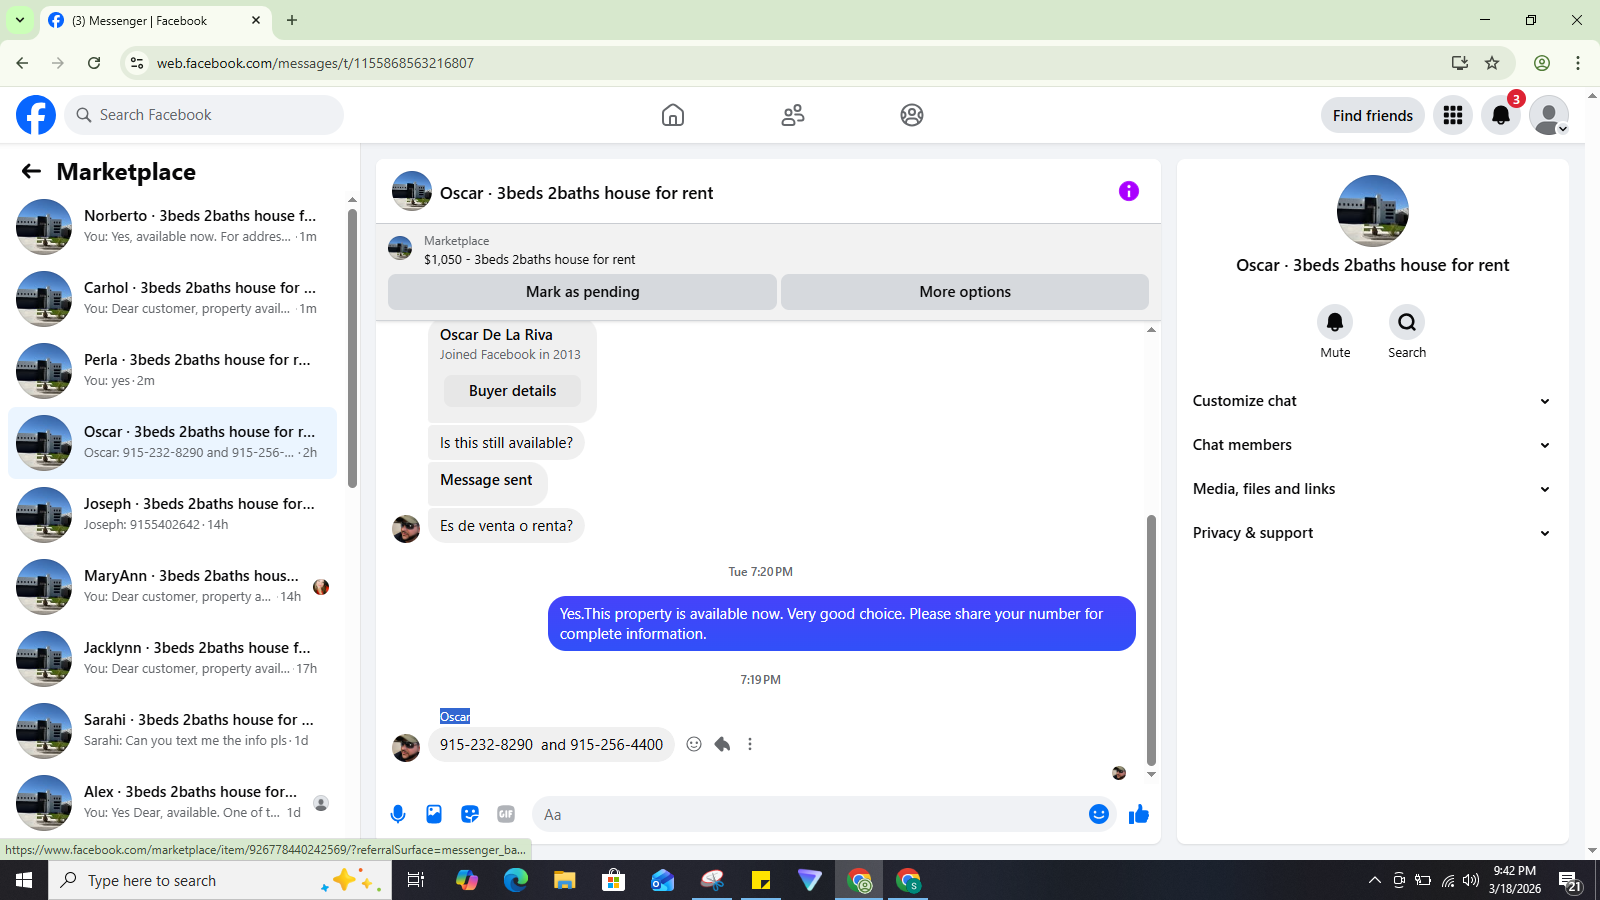Open more options for phone numbers message
1600x900 pixels.
pyautogui.click(x=750, y=744)
